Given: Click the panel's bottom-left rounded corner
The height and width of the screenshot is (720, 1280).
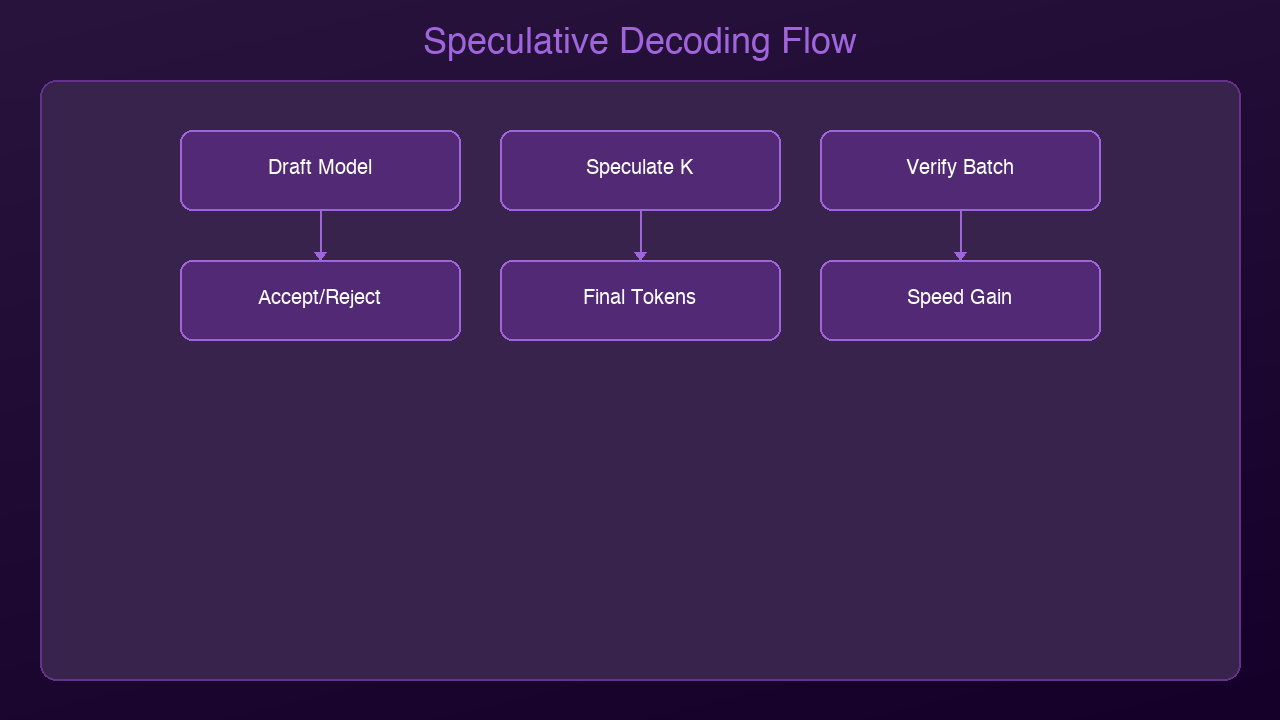Looking at the screenshot, I should click(46, 674).
